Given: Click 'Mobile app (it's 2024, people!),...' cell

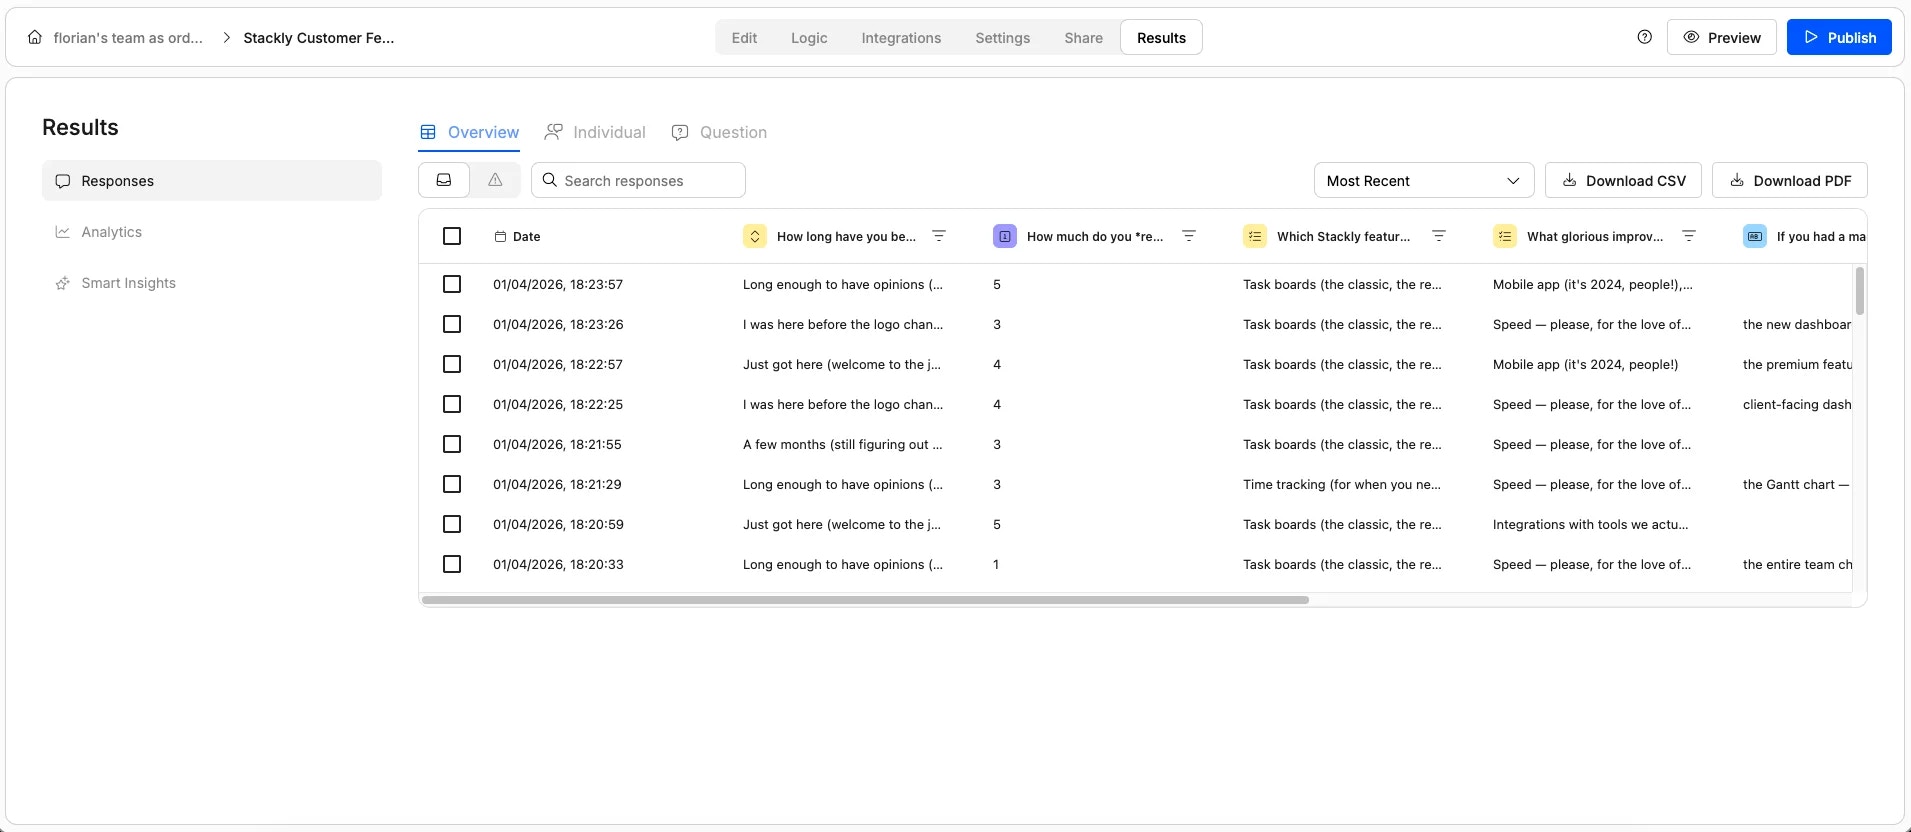Looking at the screenshot, I should coord(1593,284).
